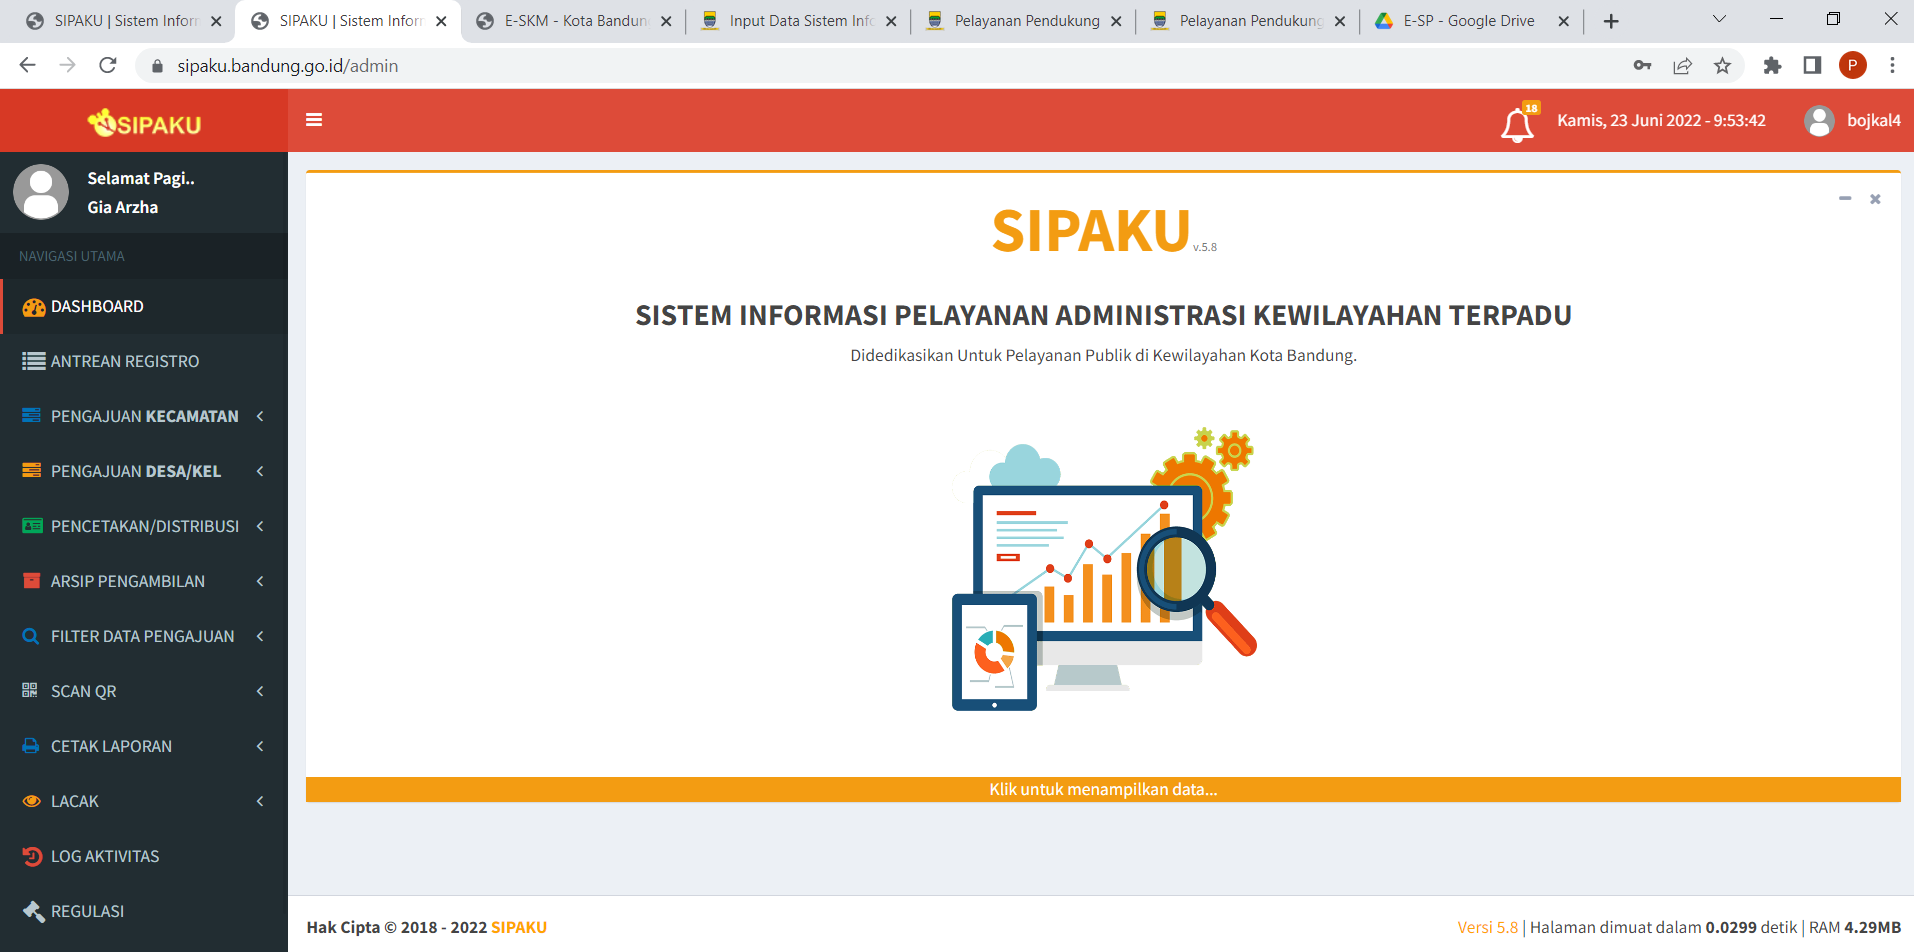Expand the Pengajuan Kecamatan menu

coord(144,416)
